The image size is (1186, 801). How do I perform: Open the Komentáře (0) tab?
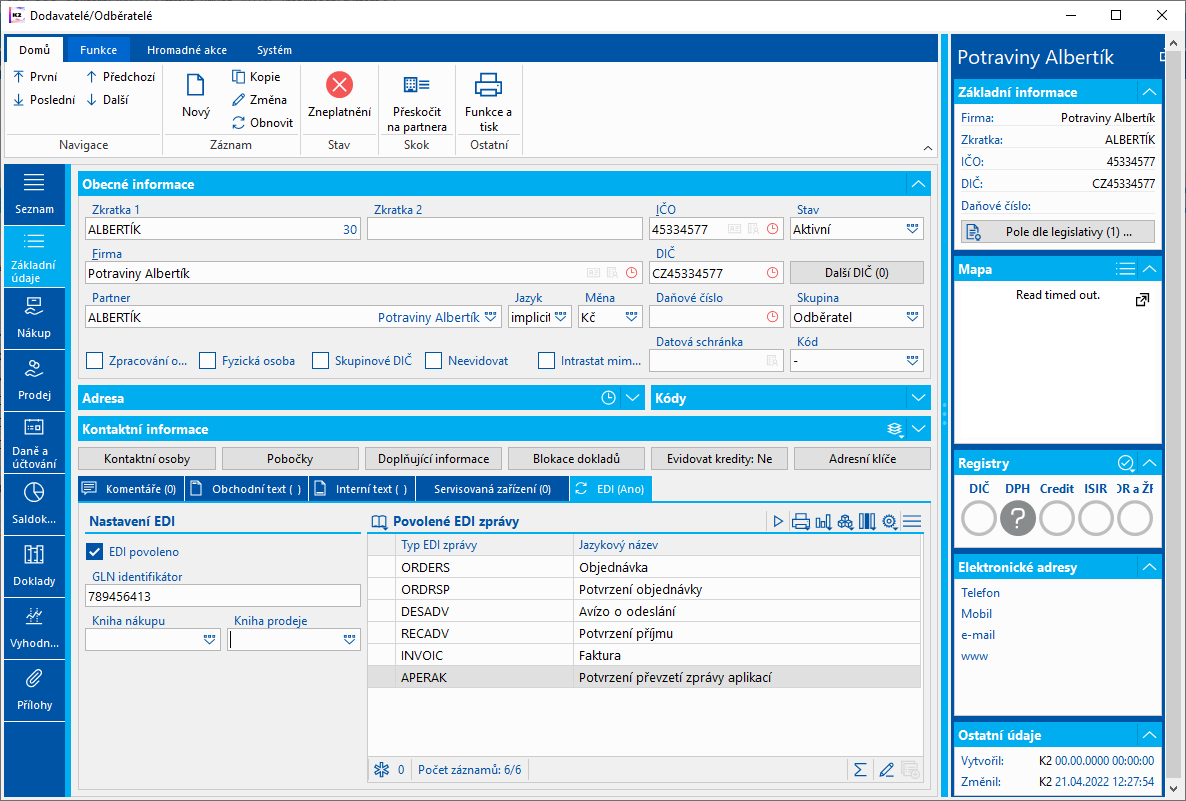[130, 489]
